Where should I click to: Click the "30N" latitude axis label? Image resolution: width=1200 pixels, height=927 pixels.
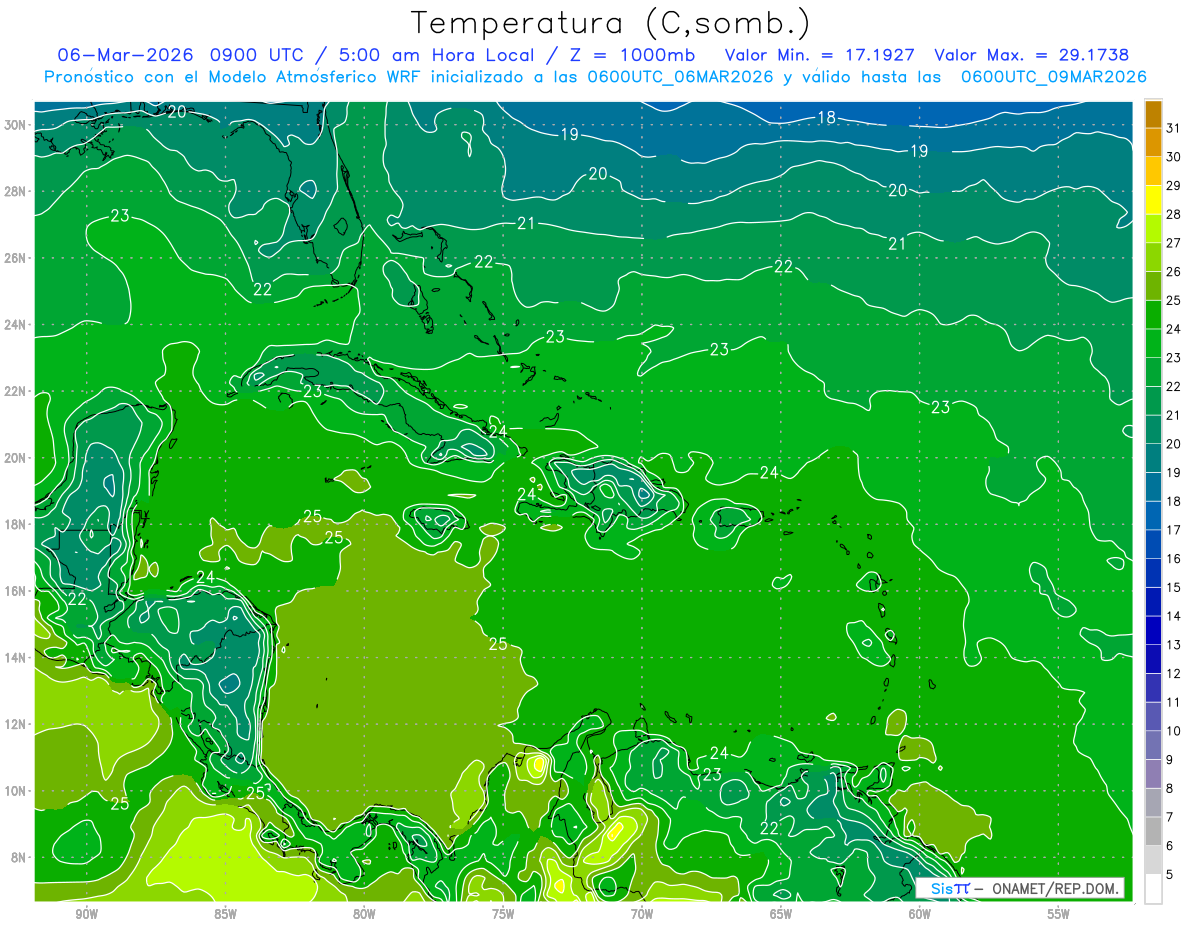pos(14,125)
